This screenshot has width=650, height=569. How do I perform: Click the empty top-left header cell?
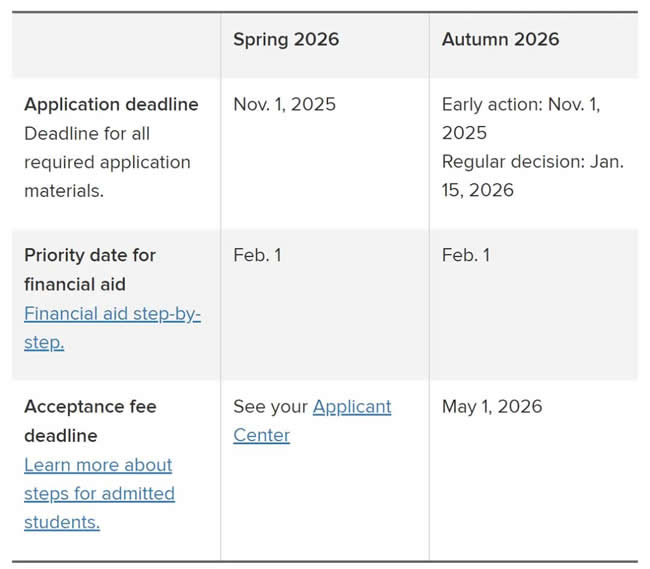coord(116,45)
